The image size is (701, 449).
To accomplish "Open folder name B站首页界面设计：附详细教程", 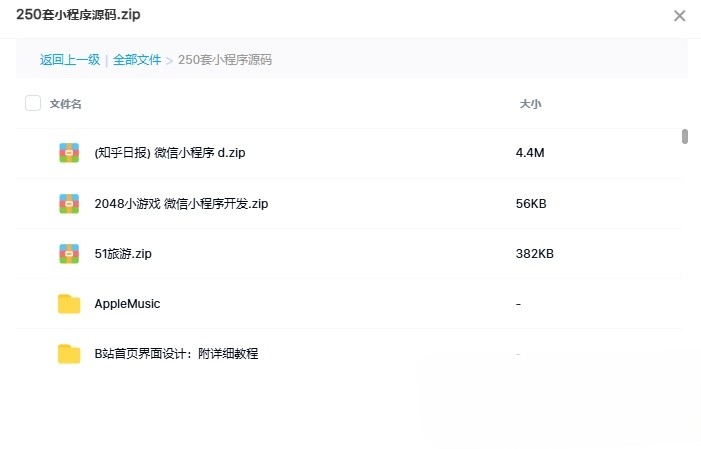I will pos(176,354).
